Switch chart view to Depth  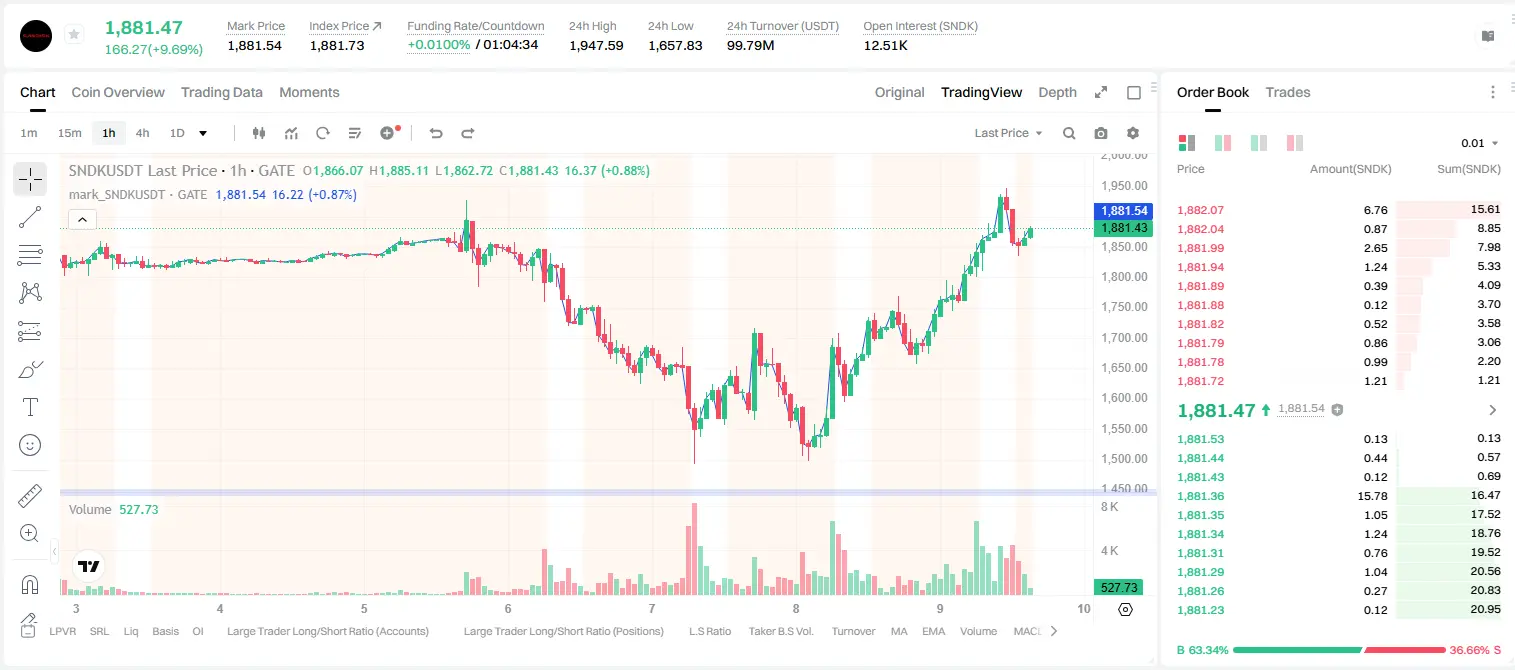[1057, 92]
